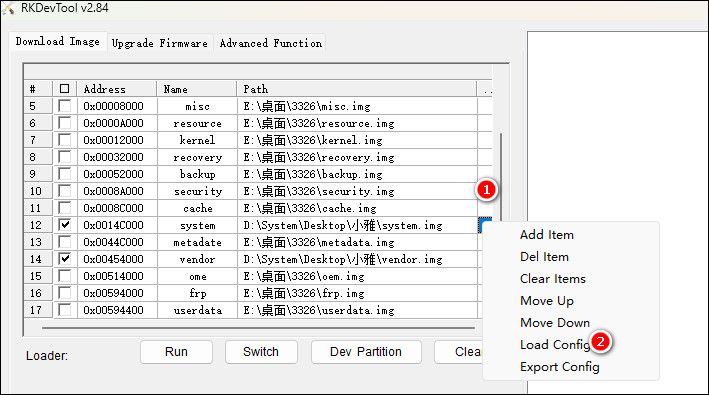Uncheck the system partition checkbox

(65, 225)
